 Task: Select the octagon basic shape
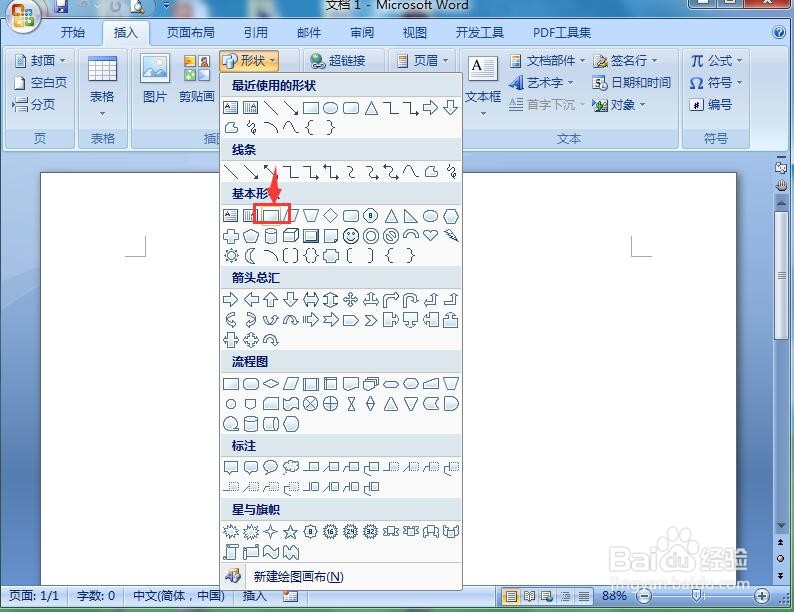point(370,216)
